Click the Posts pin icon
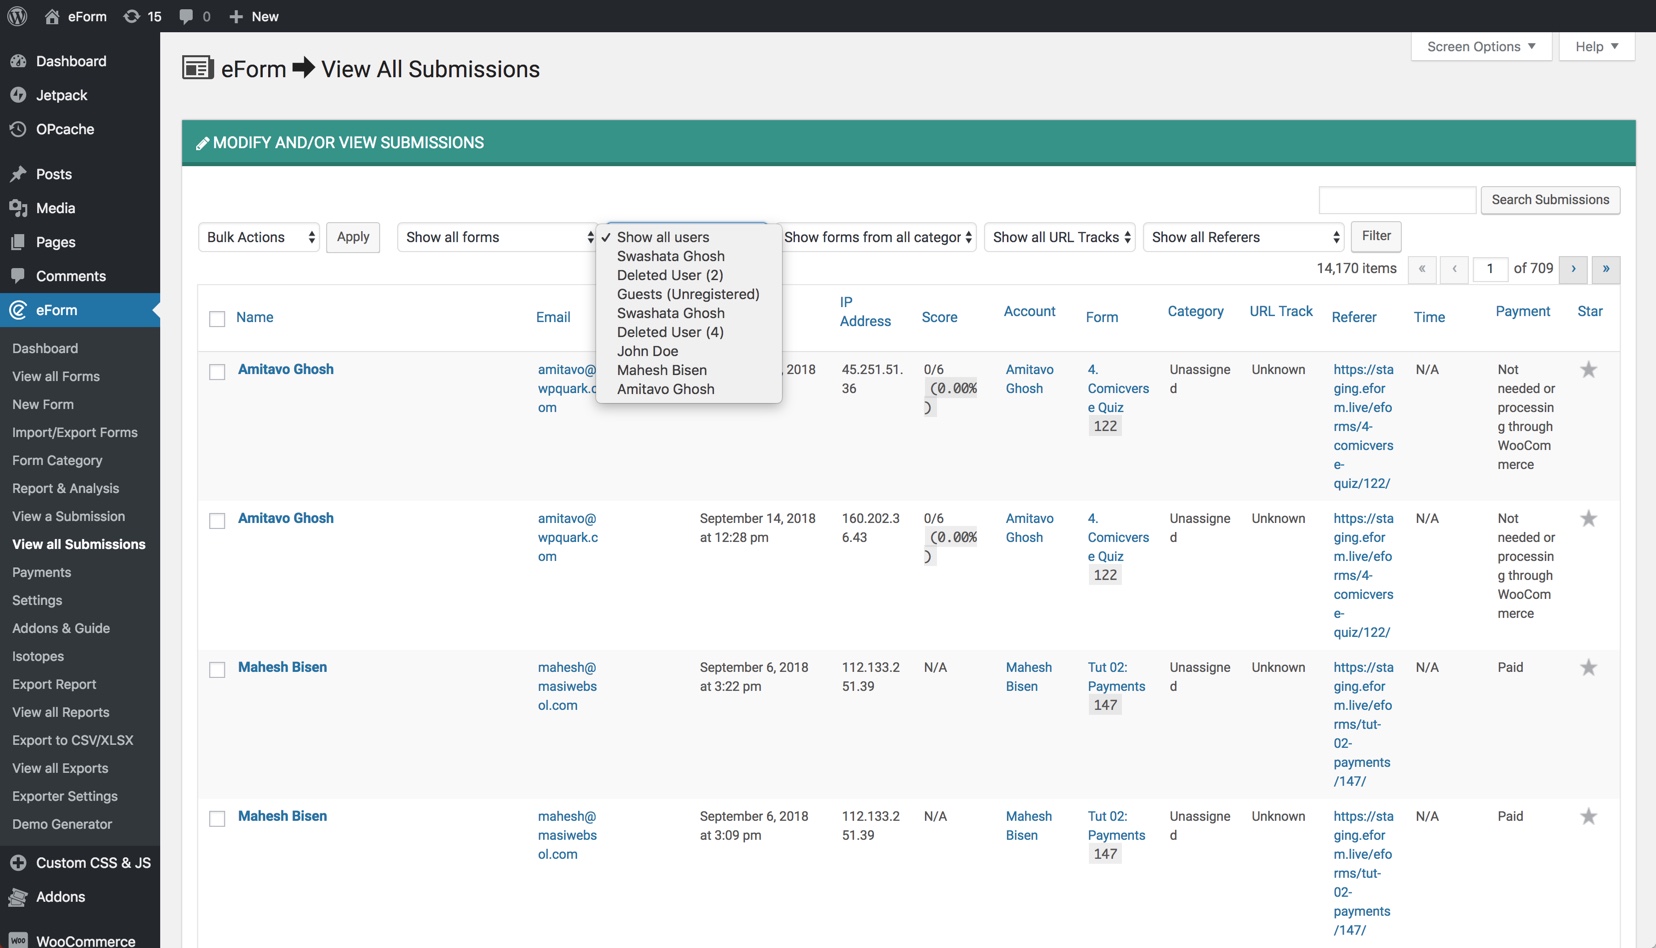Viewport: 1656px width, 948px height. tap(18, 174)
